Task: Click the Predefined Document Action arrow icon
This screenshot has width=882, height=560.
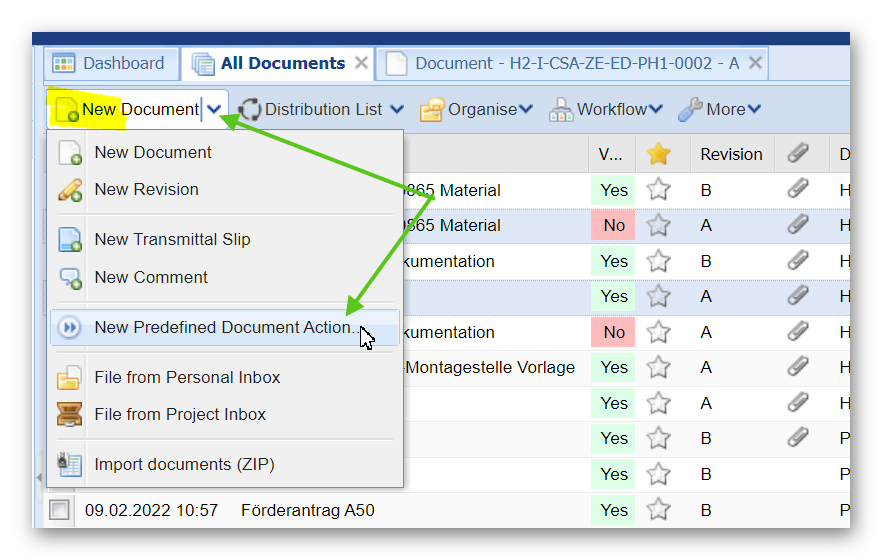Action: click(x=70, y=327)
